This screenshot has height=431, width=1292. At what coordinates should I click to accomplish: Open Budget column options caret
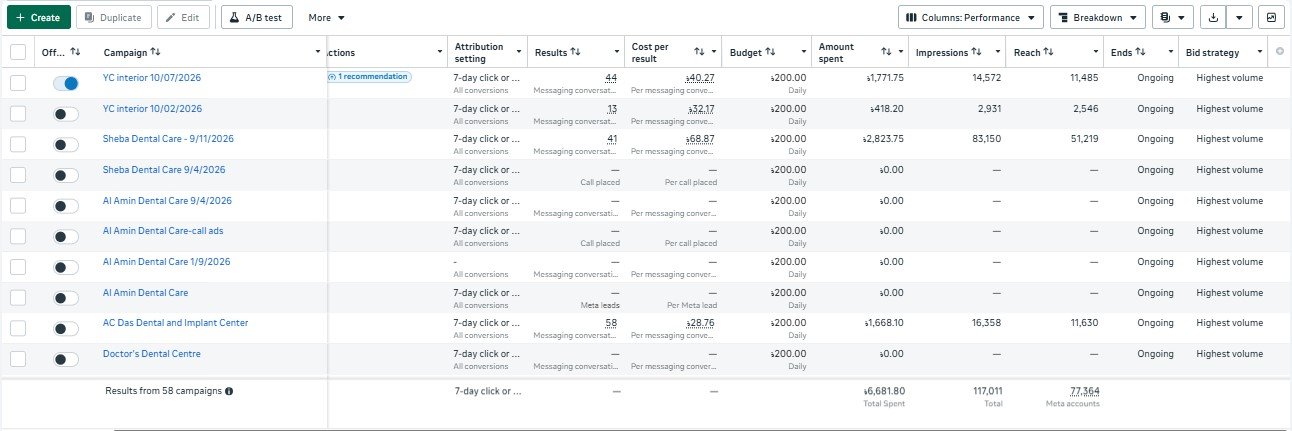tap(803, 52)
